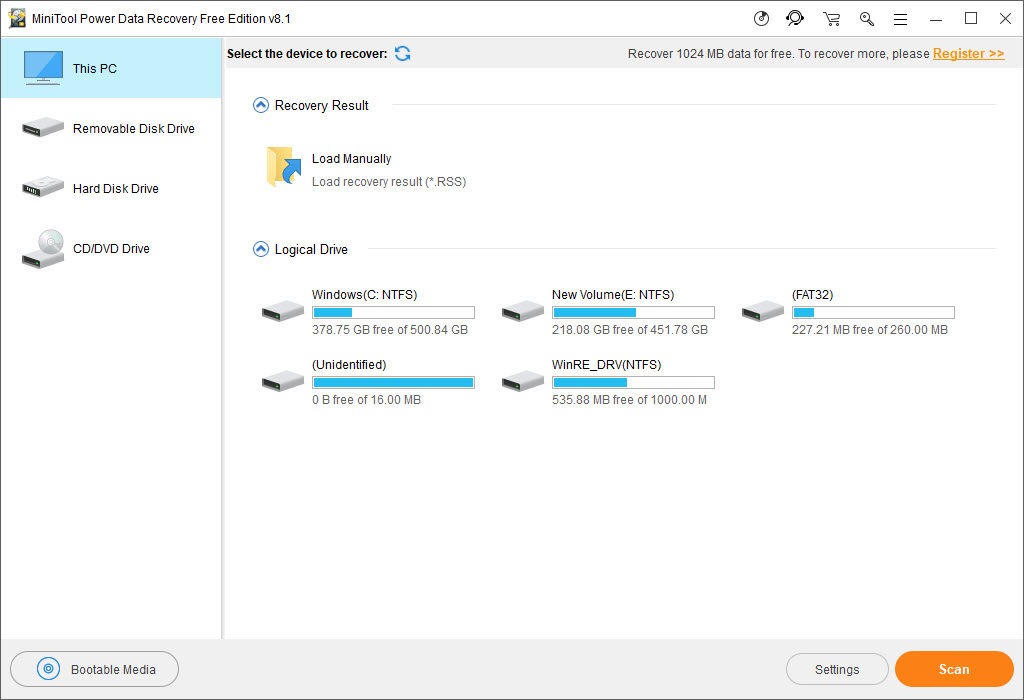1024x700 pixels.
Task: Open support via the headset icon
Action: pyautogui.click(x=795, y=19)
